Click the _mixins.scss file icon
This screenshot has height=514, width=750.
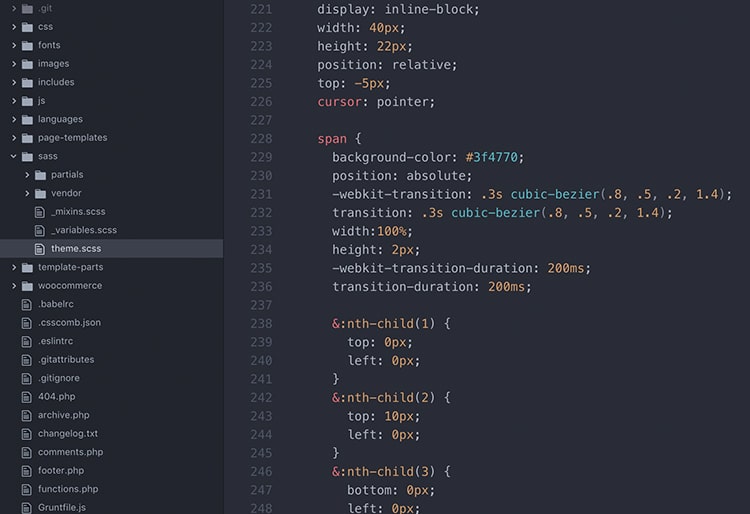click(40, 212)
